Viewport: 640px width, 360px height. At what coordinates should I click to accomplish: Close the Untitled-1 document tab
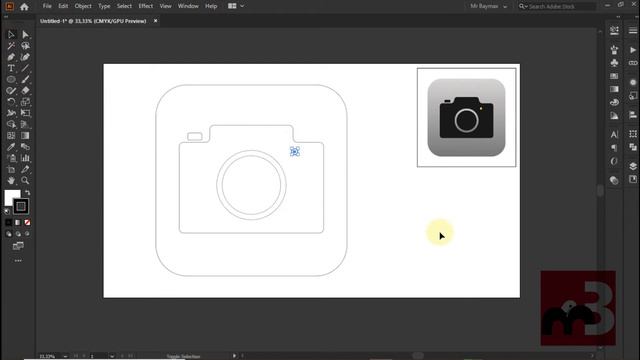[x=156, y=21]
